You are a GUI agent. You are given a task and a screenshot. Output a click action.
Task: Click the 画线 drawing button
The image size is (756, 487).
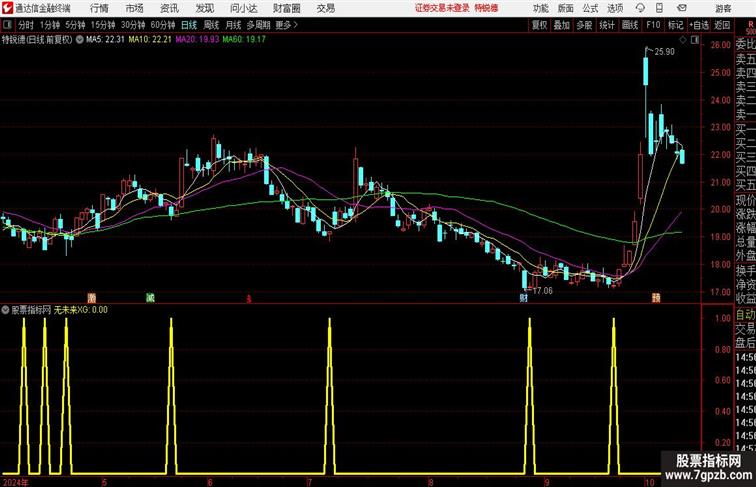click(x=630, y=25)
